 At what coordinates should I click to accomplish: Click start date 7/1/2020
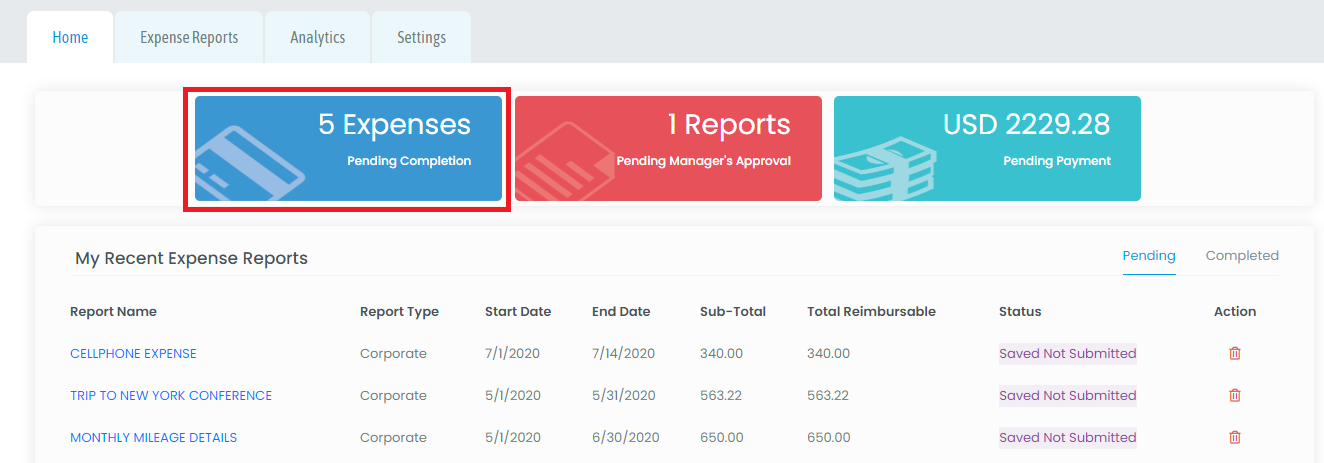tap(513, 353)
